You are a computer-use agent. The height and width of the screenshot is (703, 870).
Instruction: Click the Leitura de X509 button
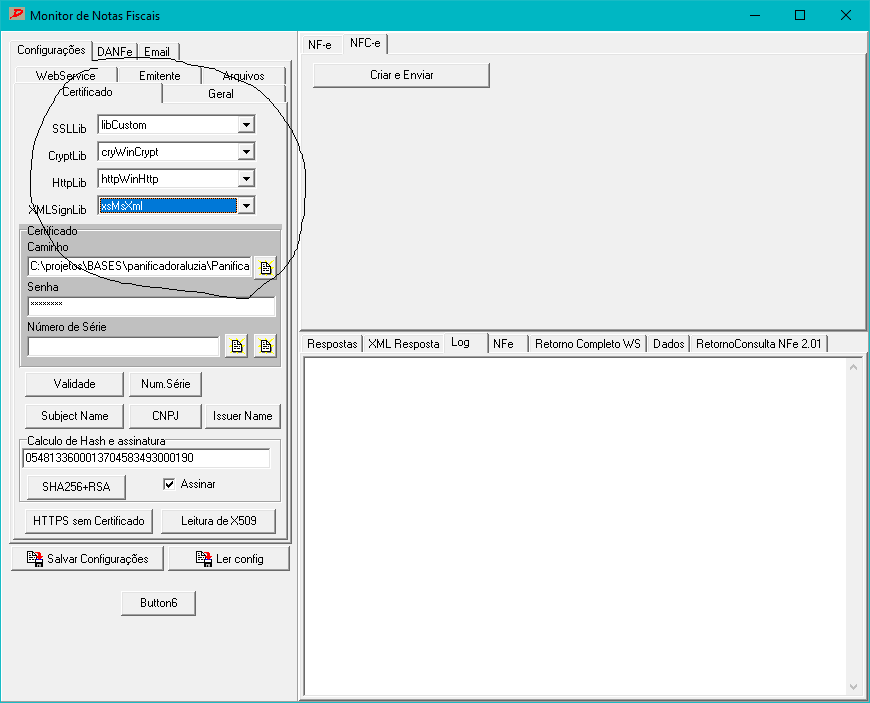coord(219,521)
